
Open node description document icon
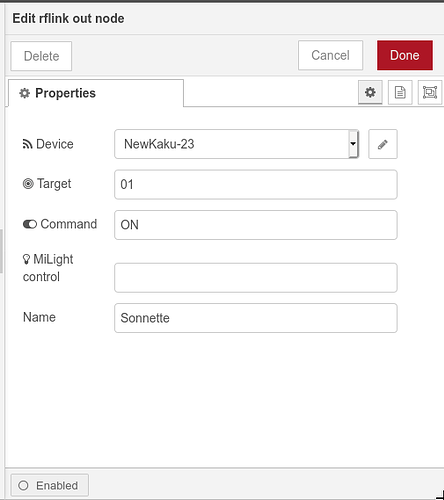pyautogui.click(x=400, y=92)
